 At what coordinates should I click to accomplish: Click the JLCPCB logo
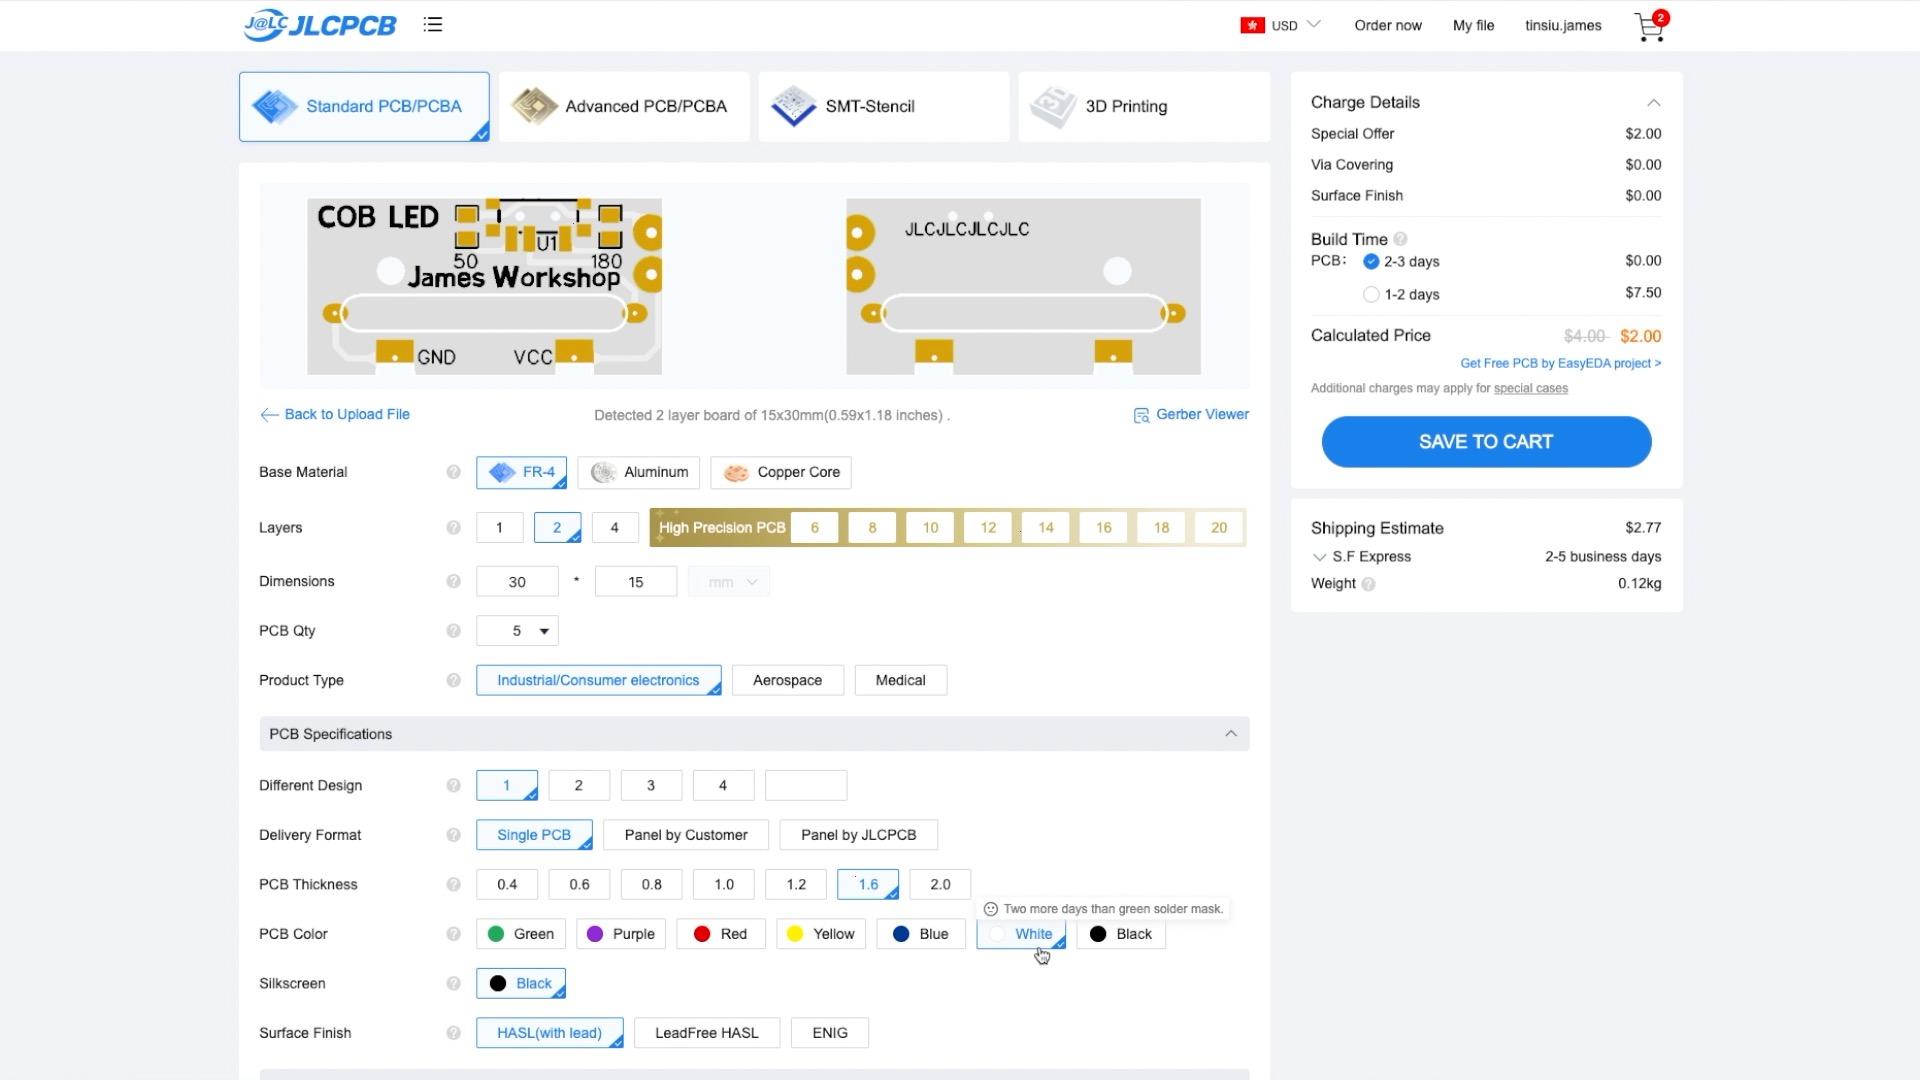point(320,25)
